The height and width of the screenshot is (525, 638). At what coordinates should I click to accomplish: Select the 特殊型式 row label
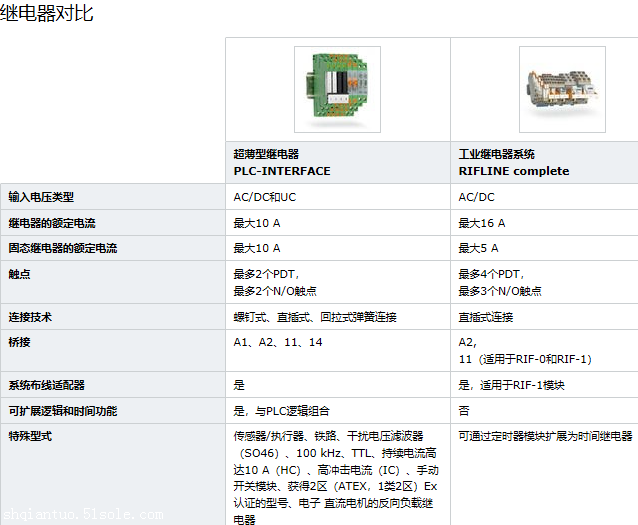(x=30, y=436)
